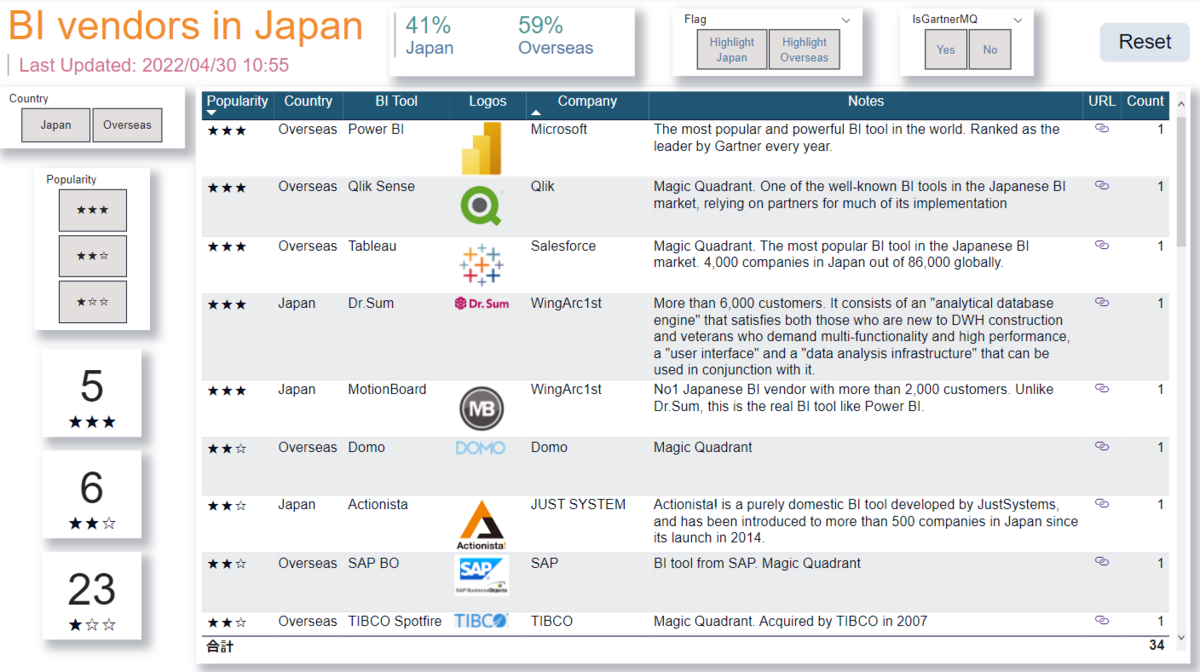The height and width of the screenshot is (672, 1200).
Task: Click the BI vendors in Japan title
Action: pos(186,26)
